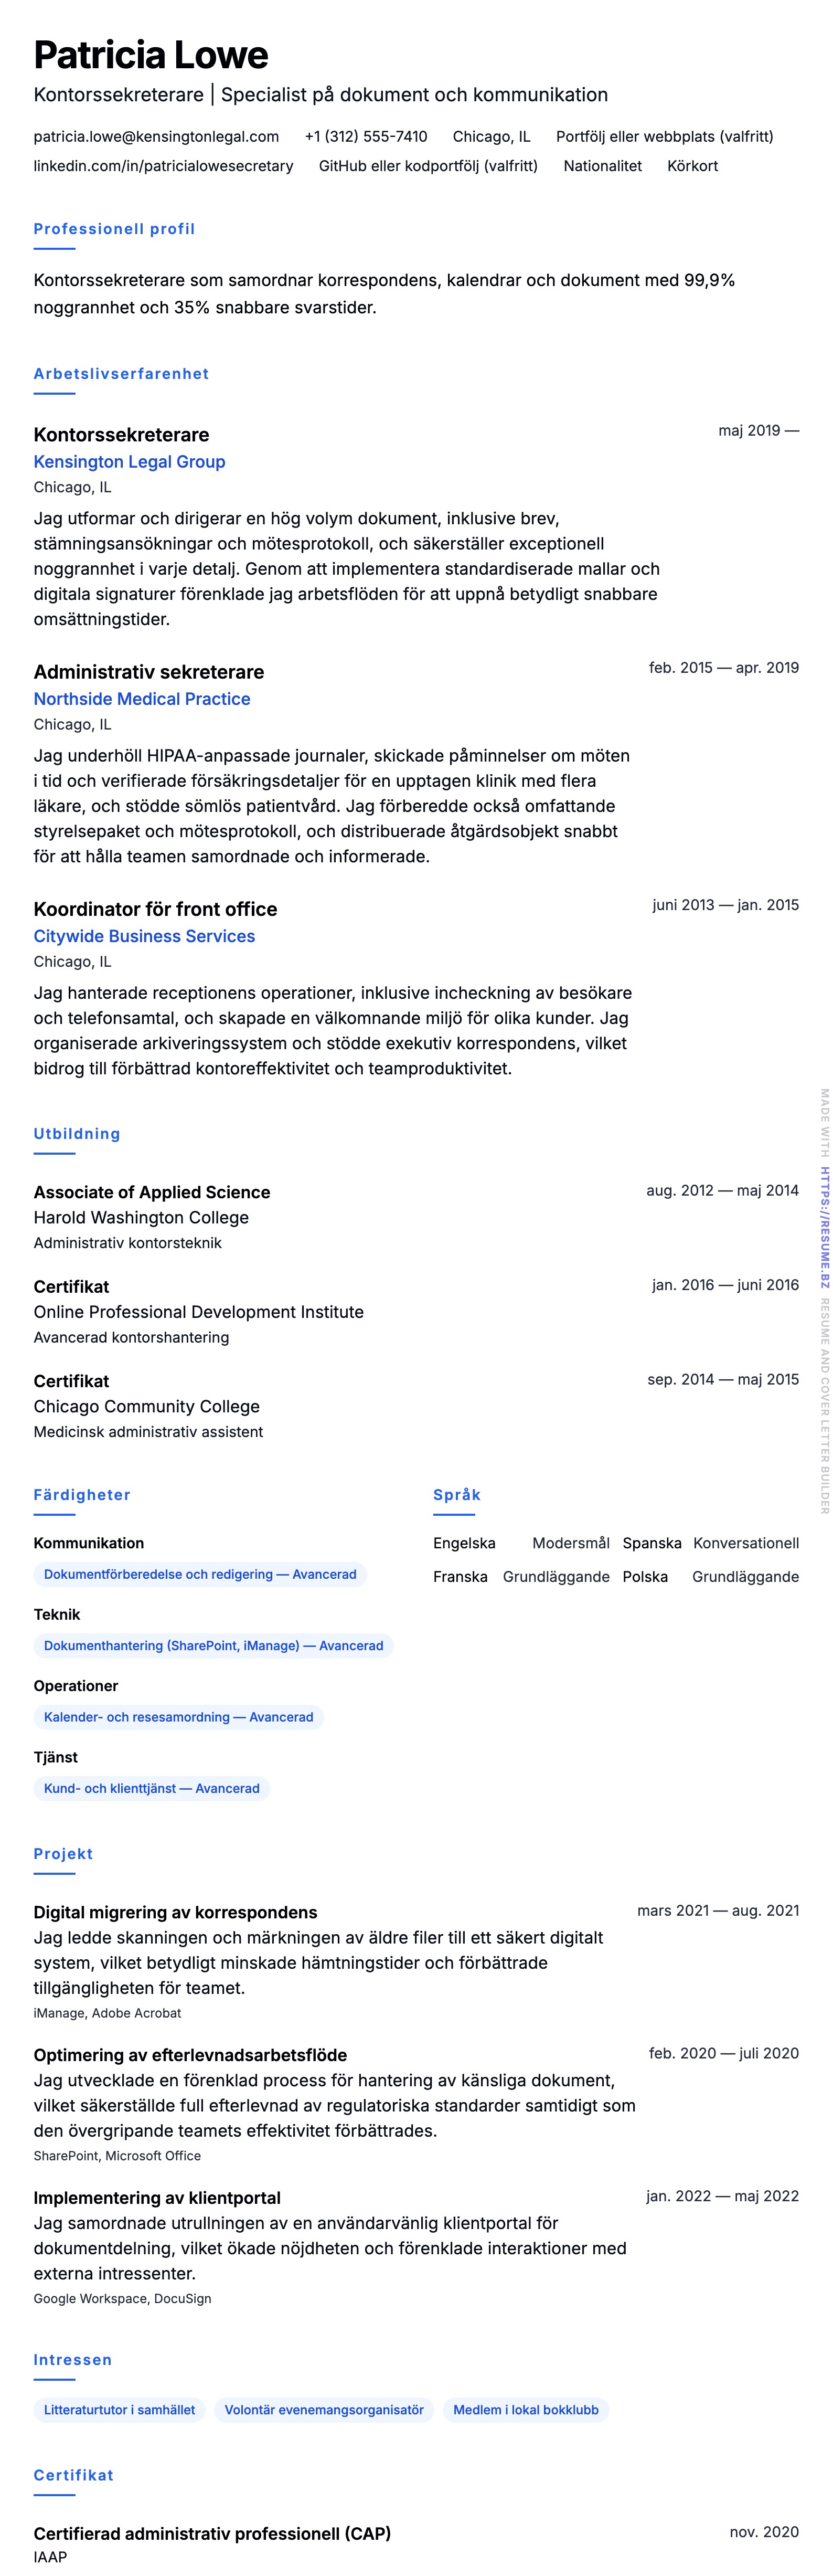Select the Litteraturtutor i samhället interest tag
833x2576 pixels.
click(x=119, y=2410)
